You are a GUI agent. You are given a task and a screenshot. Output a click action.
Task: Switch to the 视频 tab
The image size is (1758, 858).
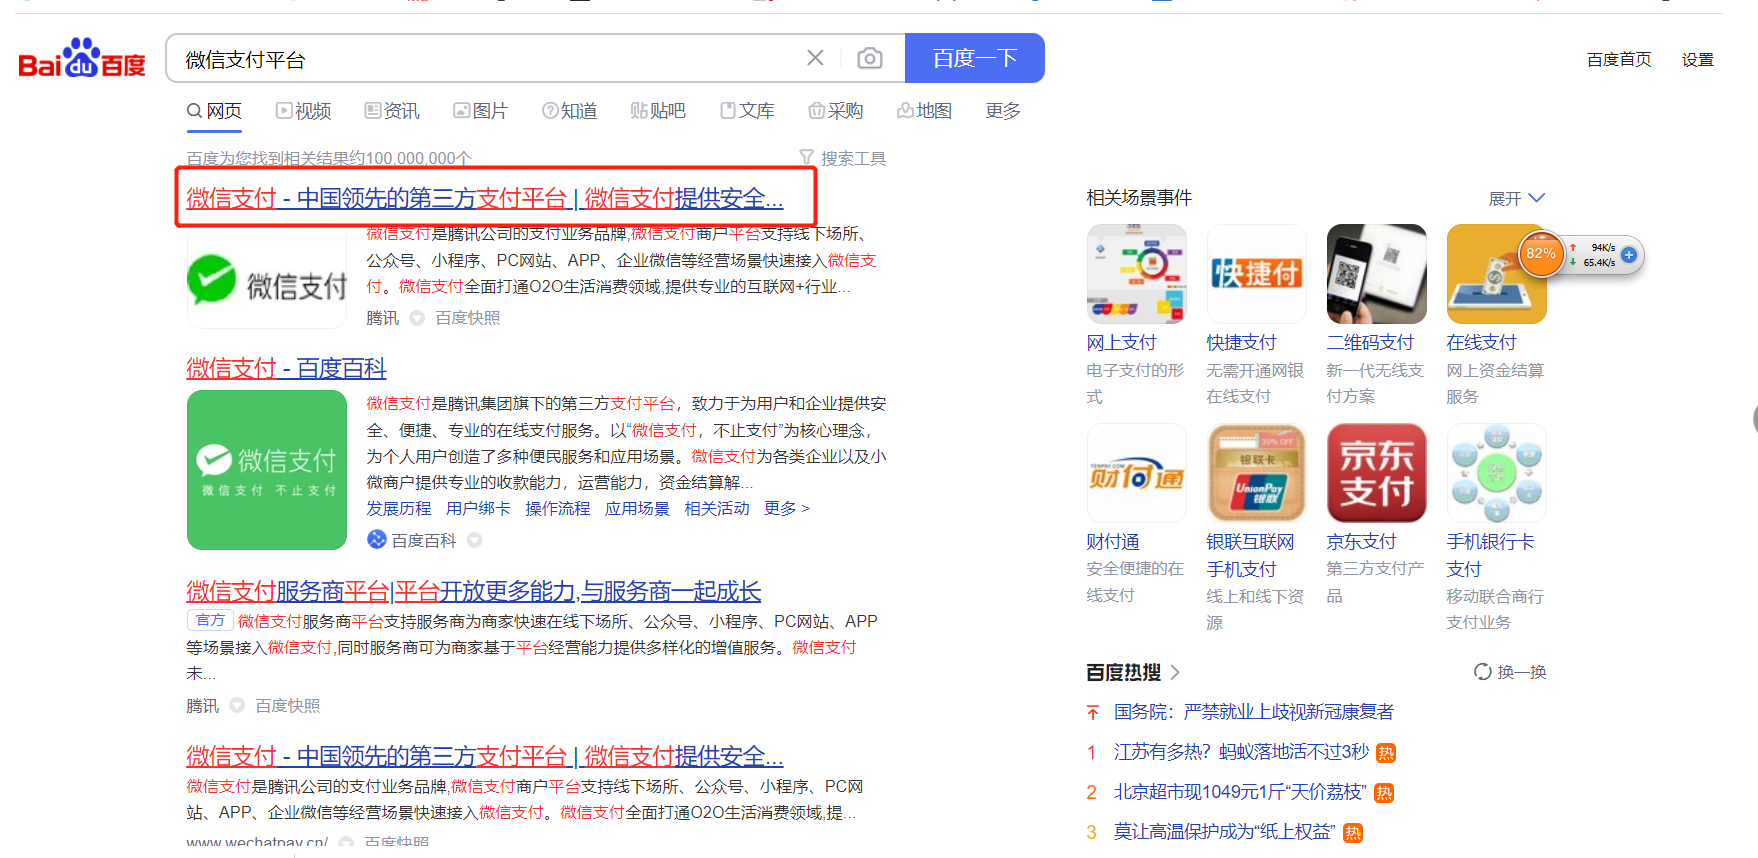coord(303,111)
